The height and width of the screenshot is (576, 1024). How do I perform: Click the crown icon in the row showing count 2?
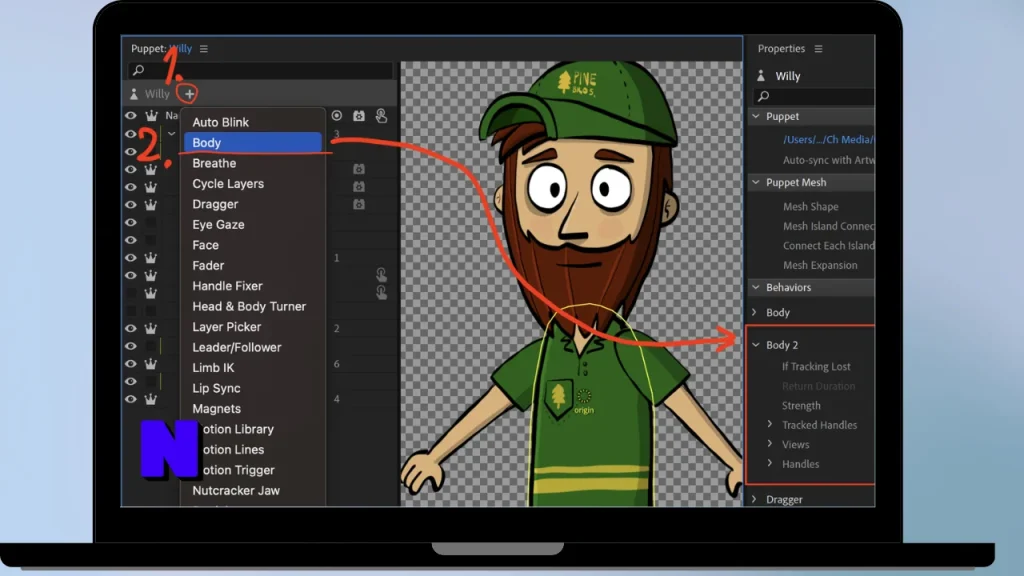151,328
